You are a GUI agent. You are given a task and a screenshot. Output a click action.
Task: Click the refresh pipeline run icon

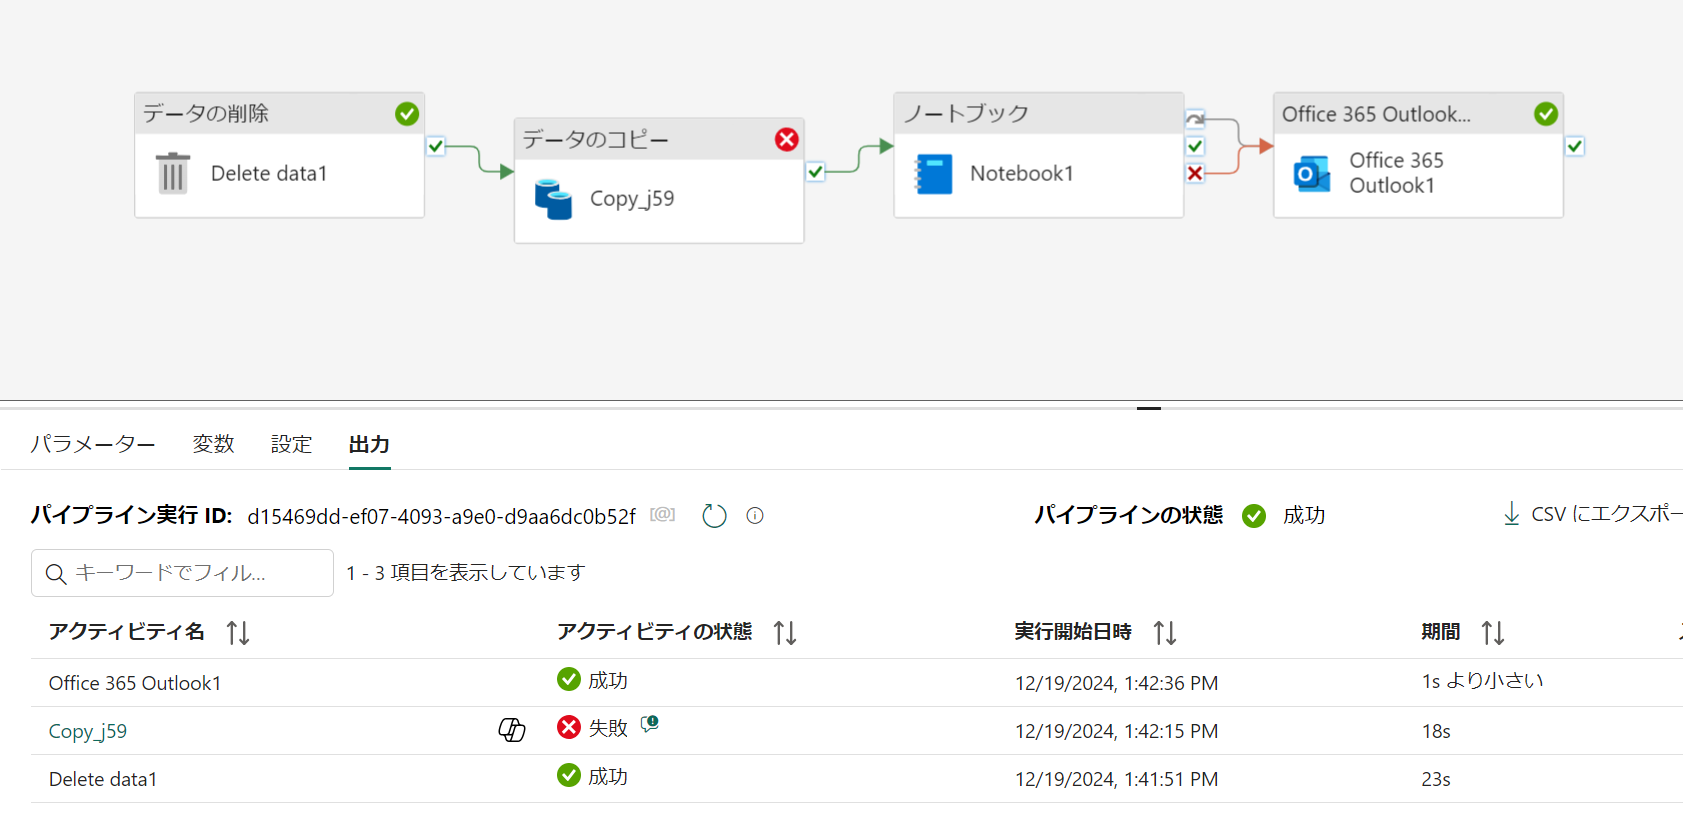(x=714, y=516)
